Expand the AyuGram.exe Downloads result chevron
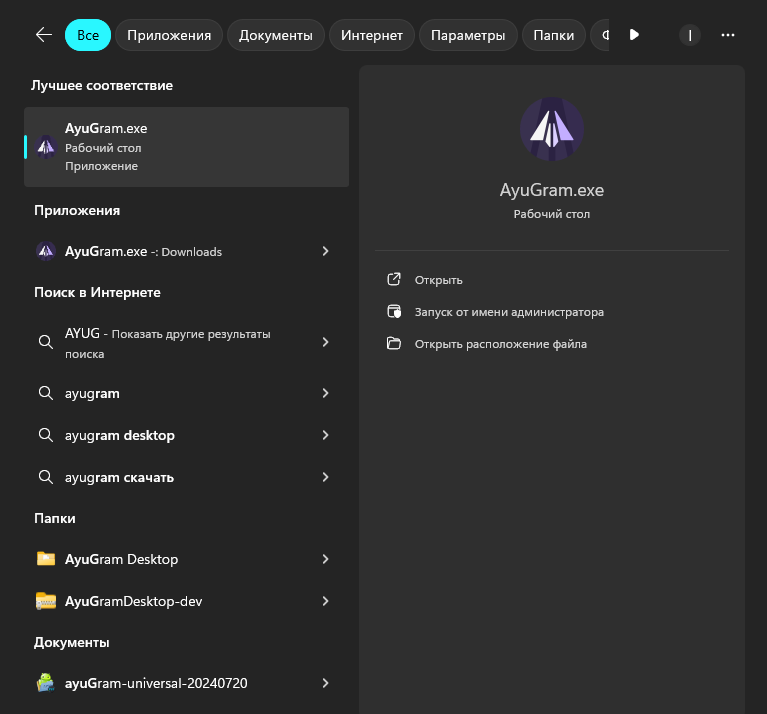The image size is (767, 714). (325, 251)
